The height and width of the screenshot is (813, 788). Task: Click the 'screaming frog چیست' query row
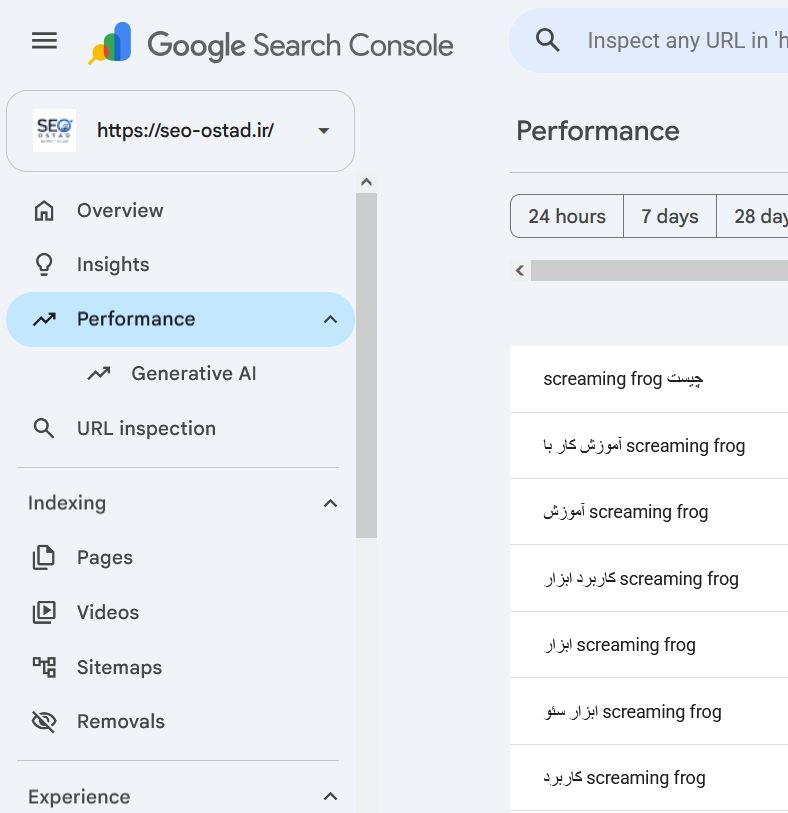[x=649, y=379]
